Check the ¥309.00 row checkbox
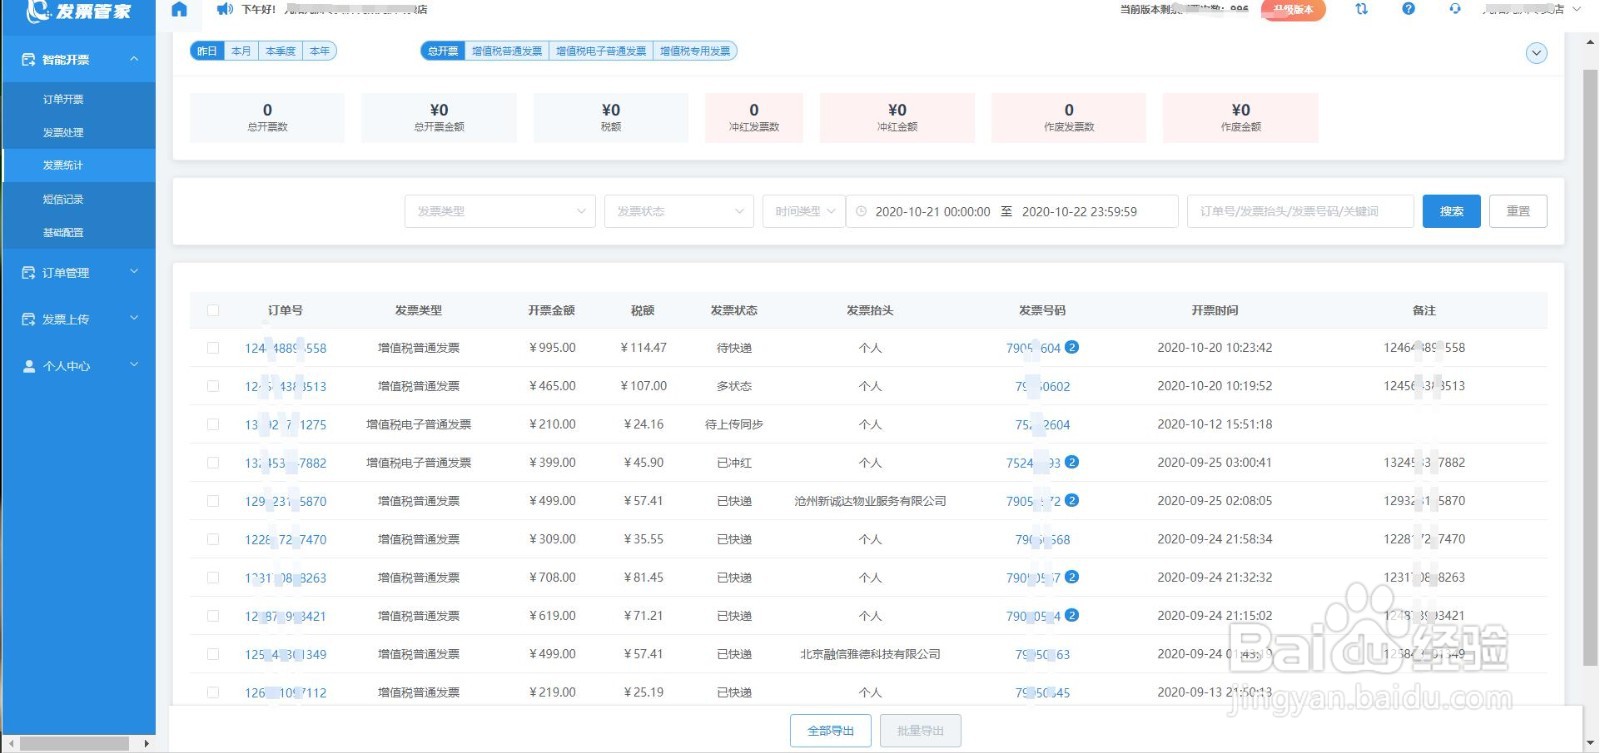 213,539
